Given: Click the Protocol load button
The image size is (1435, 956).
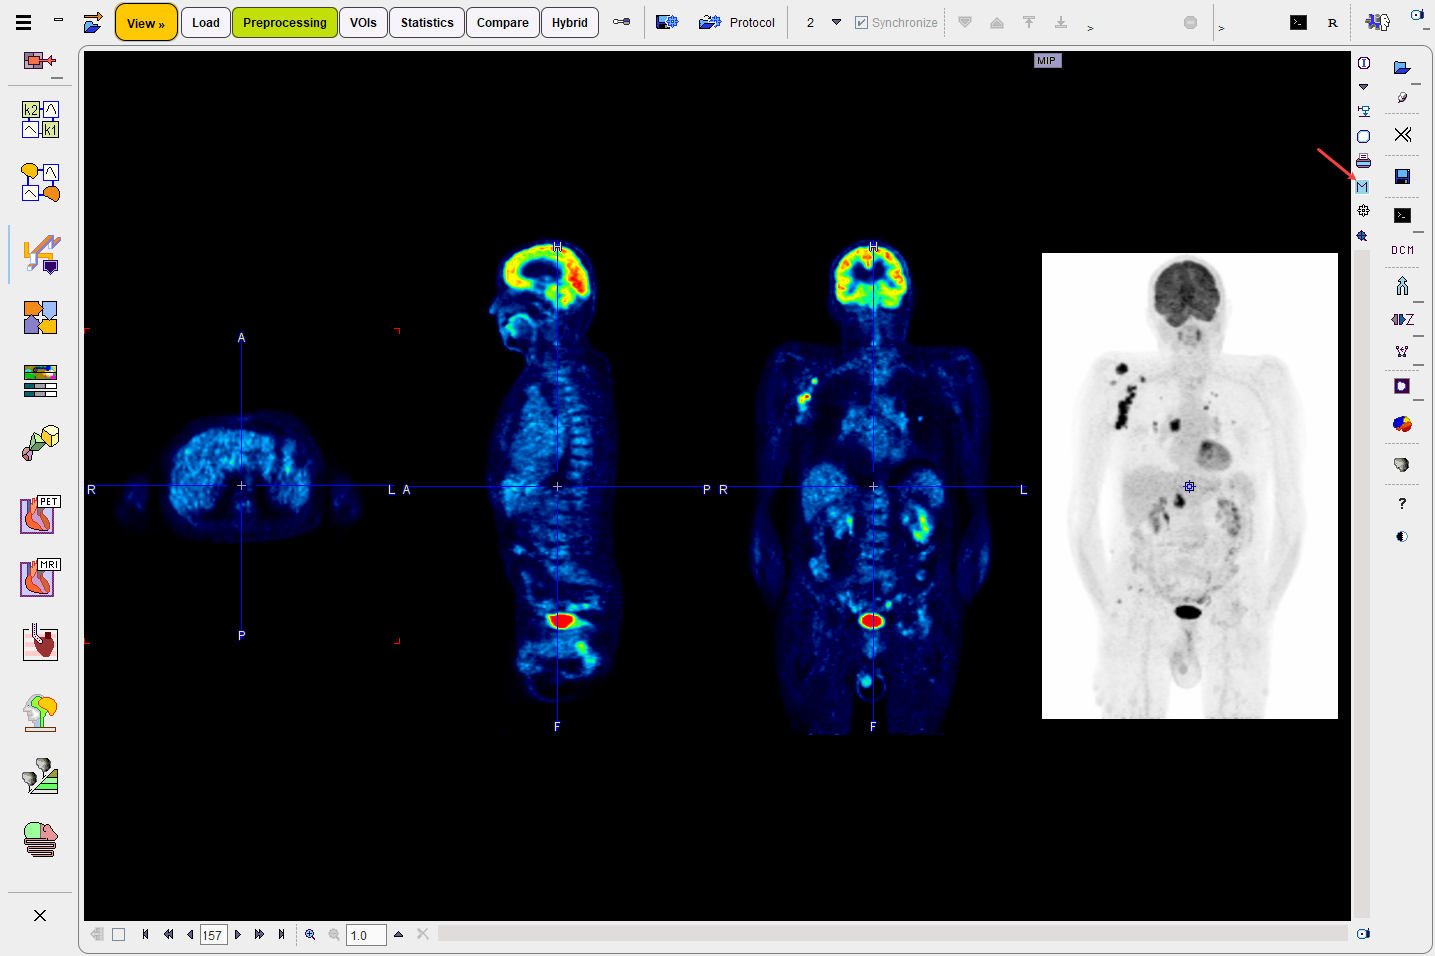Looking at the screenshot, I should (737, 22).
